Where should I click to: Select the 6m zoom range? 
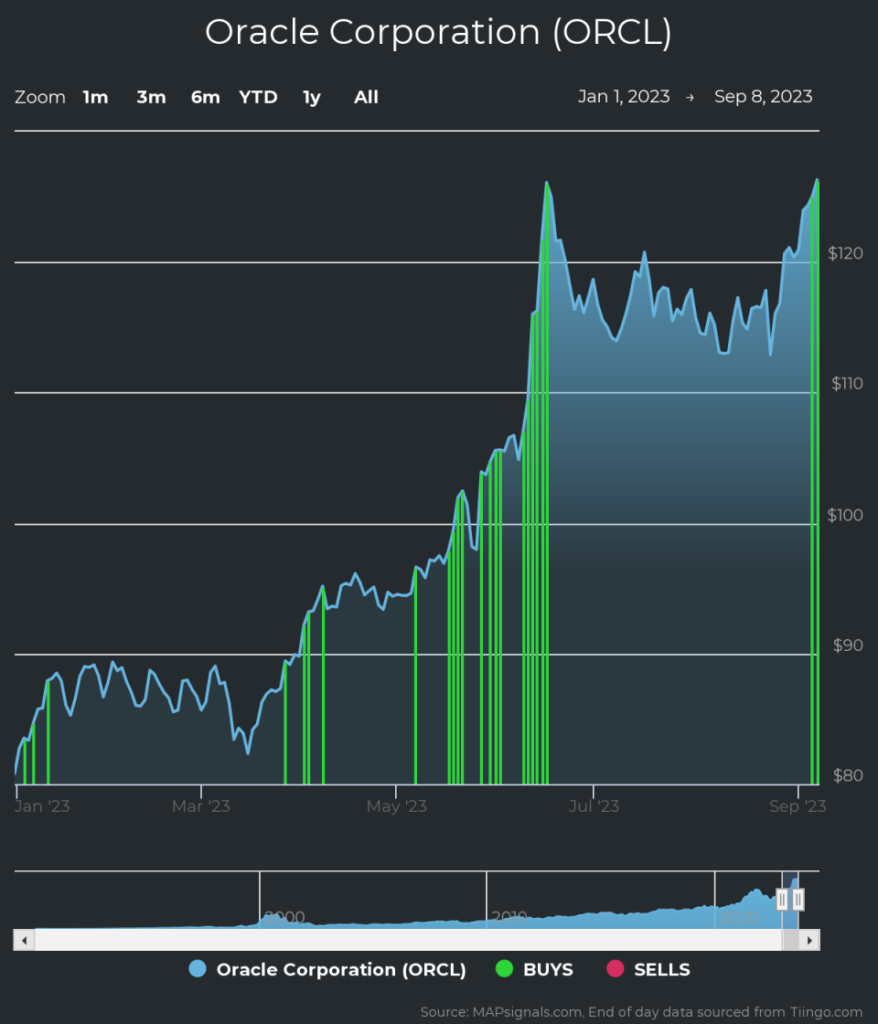205,97
